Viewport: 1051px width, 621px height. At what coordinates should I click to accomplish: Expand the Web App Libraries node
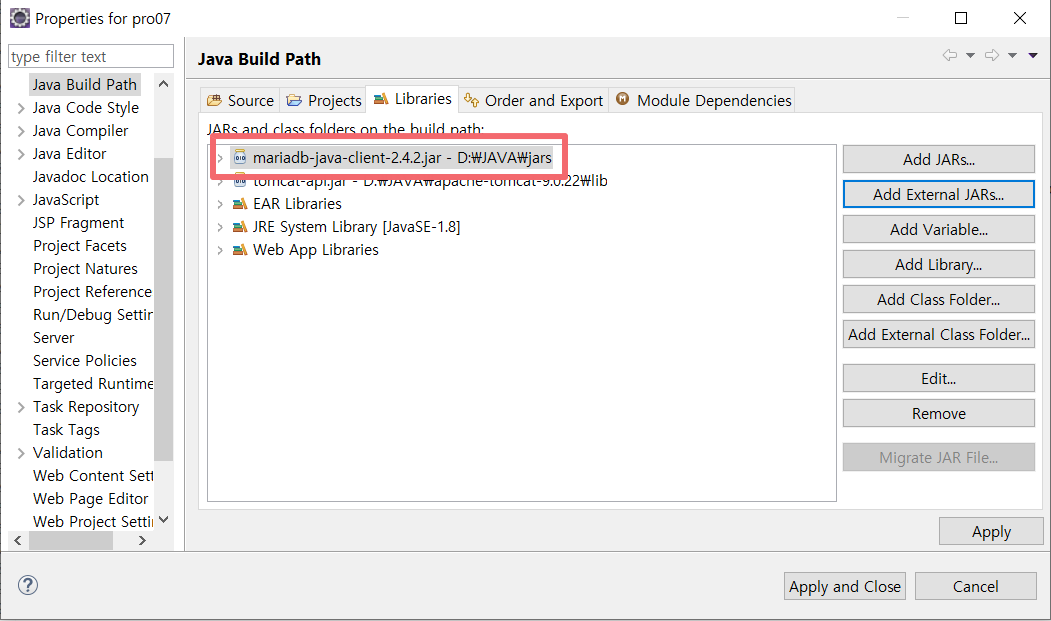pyautogui.click(x=220, y=250)
